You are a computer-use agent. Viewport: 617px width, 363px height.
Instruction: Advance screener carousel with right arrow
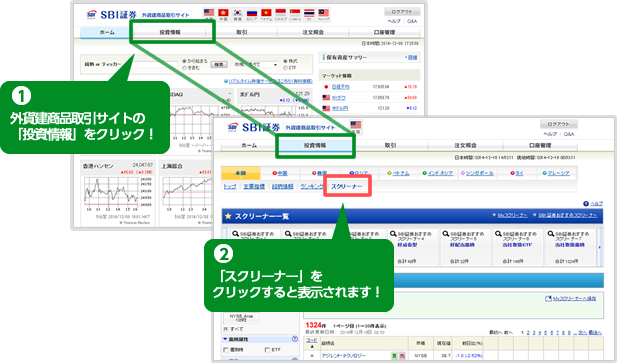600,247
